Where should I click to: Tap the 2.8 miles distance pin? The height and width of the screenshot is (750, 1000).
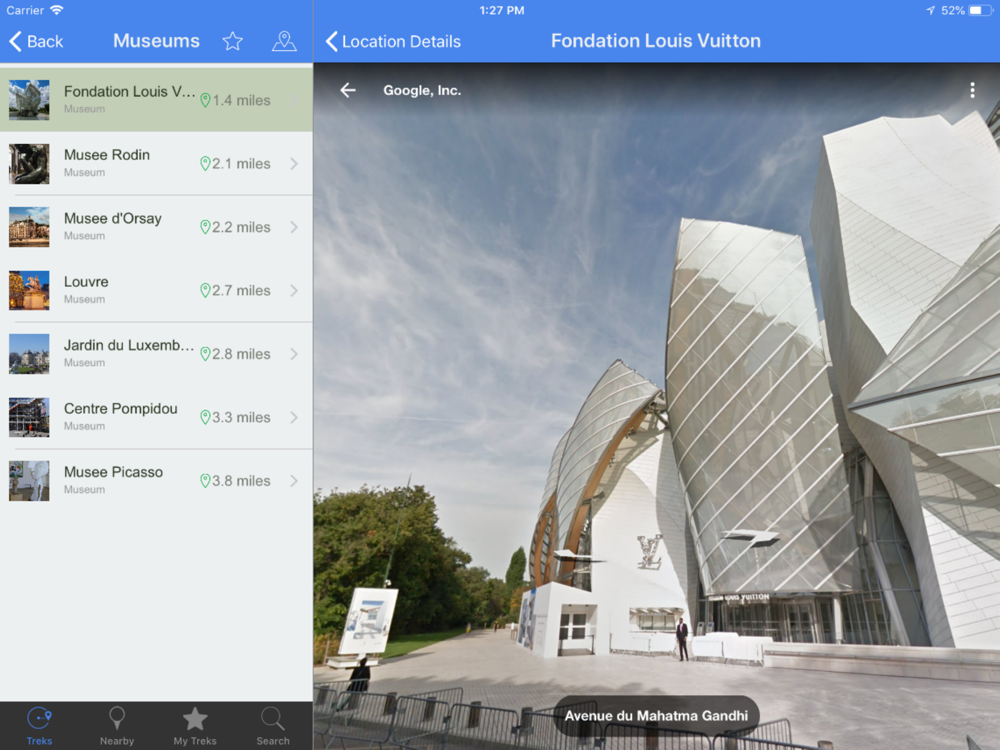tap(205, 354)
